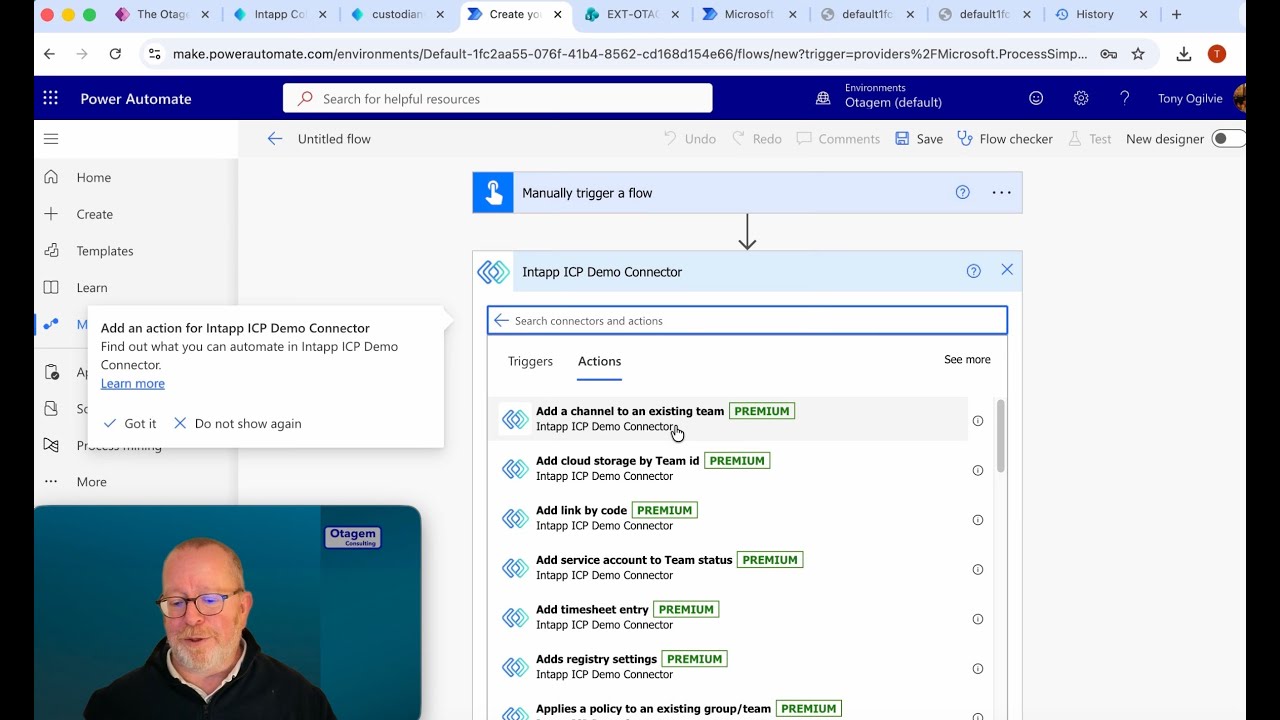1280x720 pixels.
Task: Open the help question mark in header
Action: pos(1125,98)
